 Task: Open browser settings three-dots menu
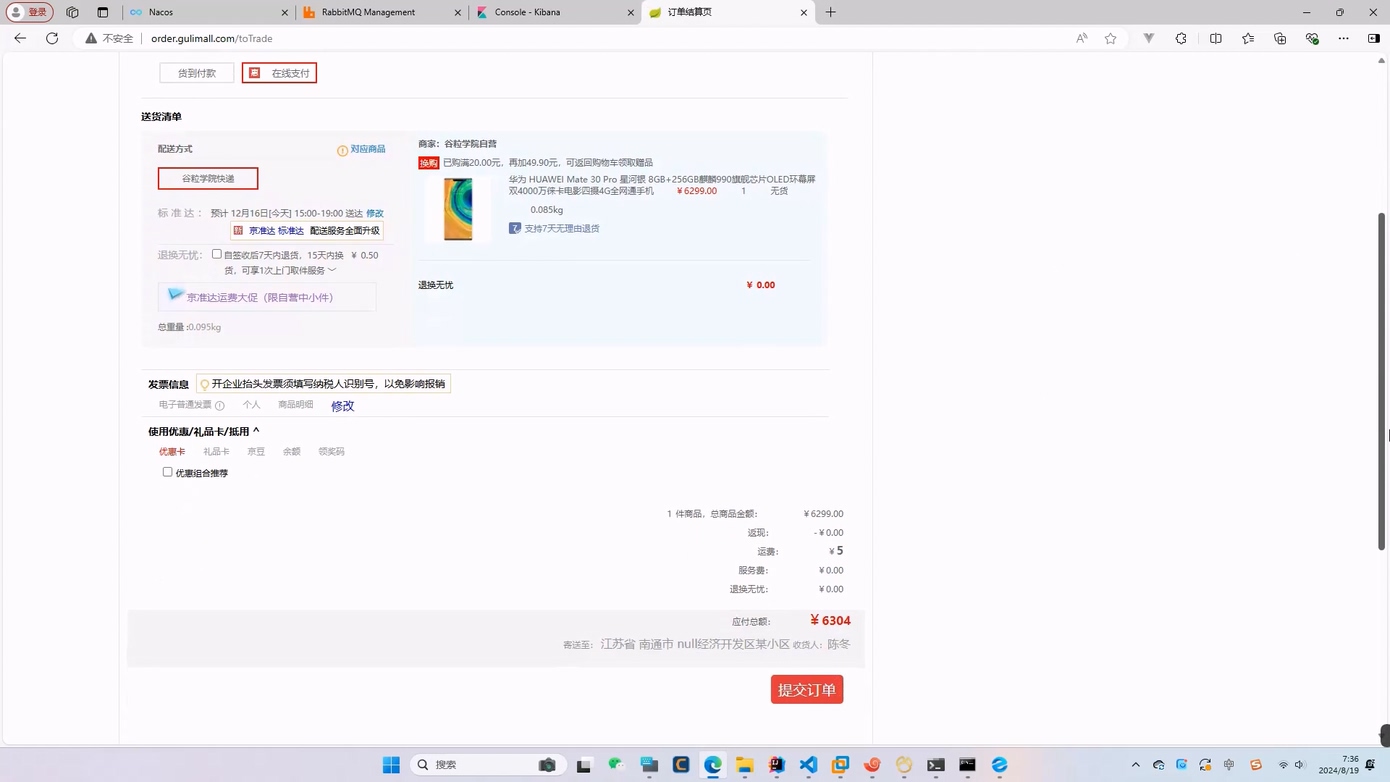(1343, 38)
